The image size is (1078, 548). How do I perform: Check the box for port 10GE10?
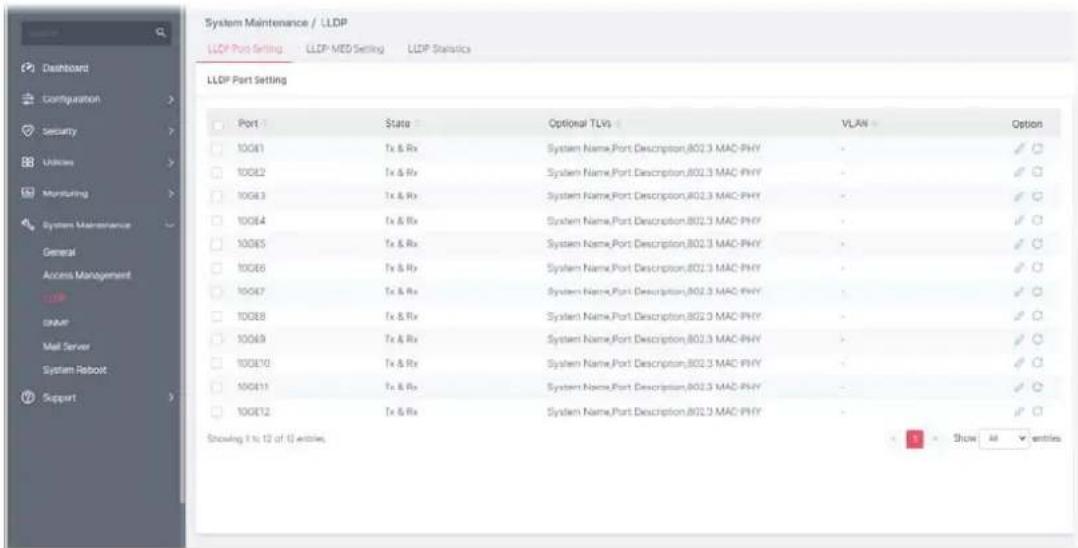click(x=219, y=362)
